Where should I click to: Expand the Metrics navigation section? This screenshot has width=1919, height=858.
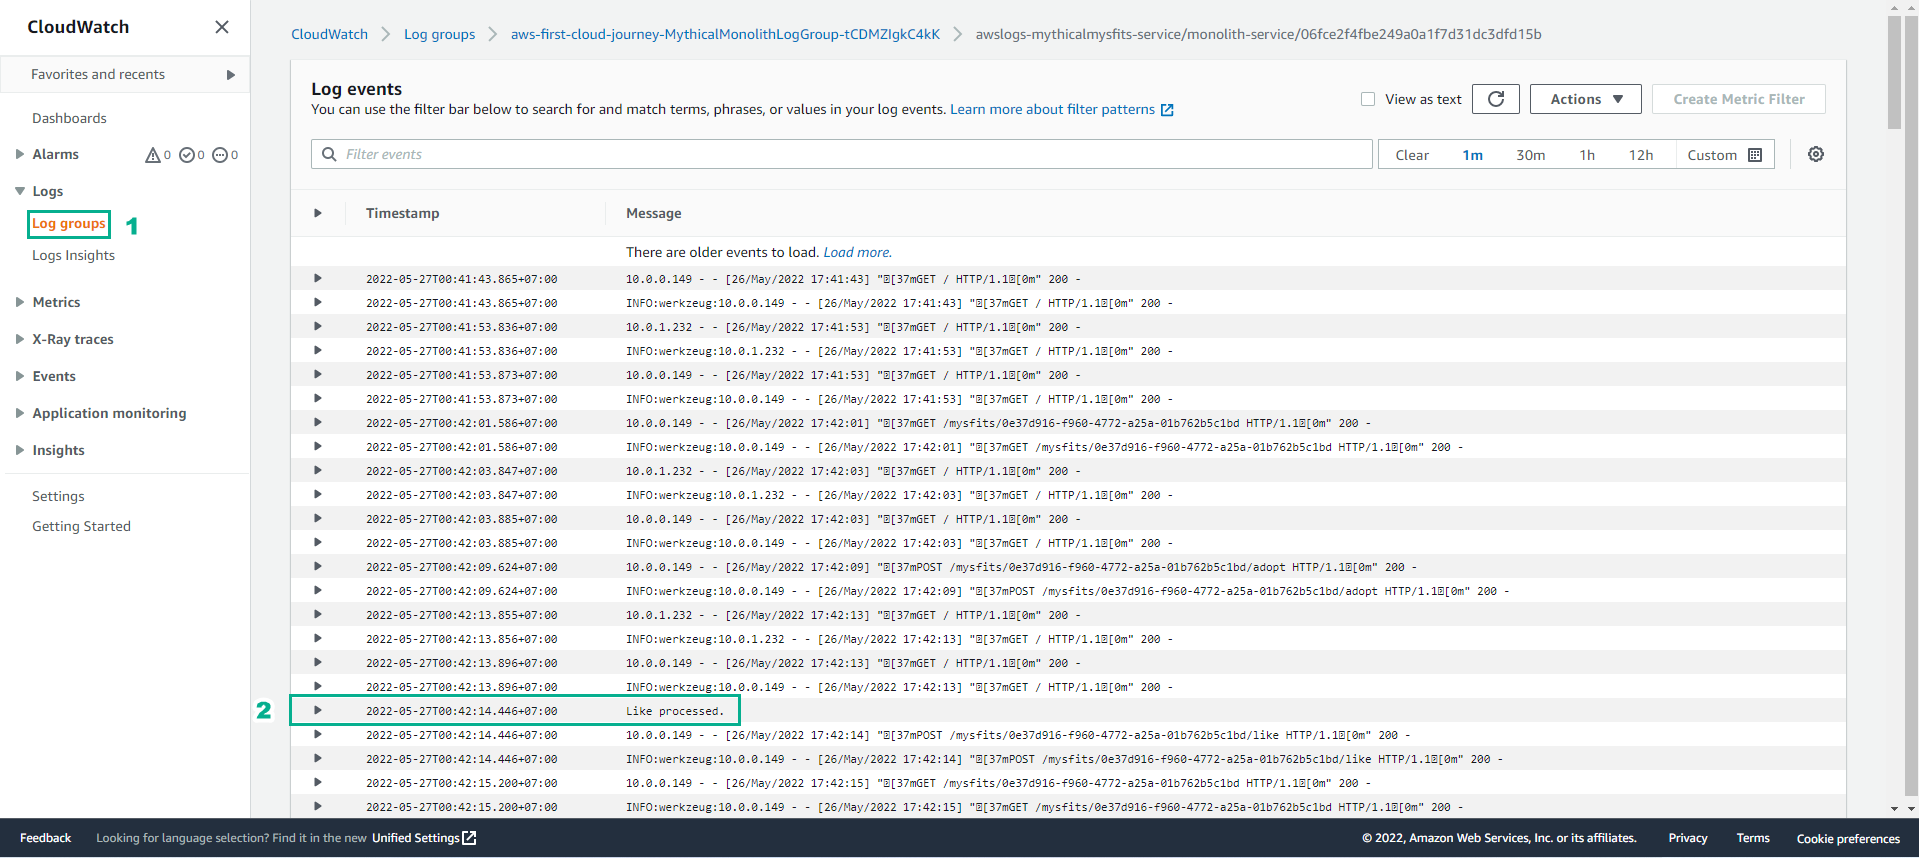coord(19,302)
